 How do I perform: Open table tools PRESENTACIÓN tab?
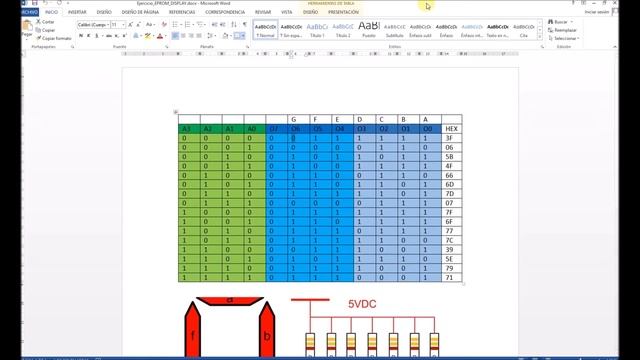point(343,12)
